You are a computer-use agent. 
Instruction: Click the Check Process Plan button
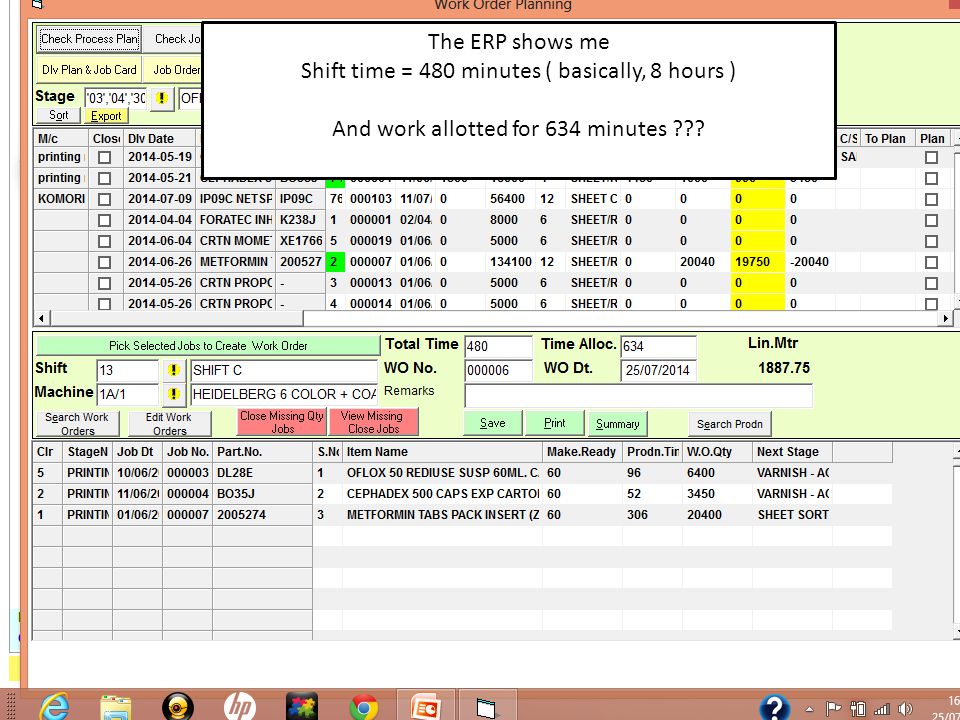[89, 39]
